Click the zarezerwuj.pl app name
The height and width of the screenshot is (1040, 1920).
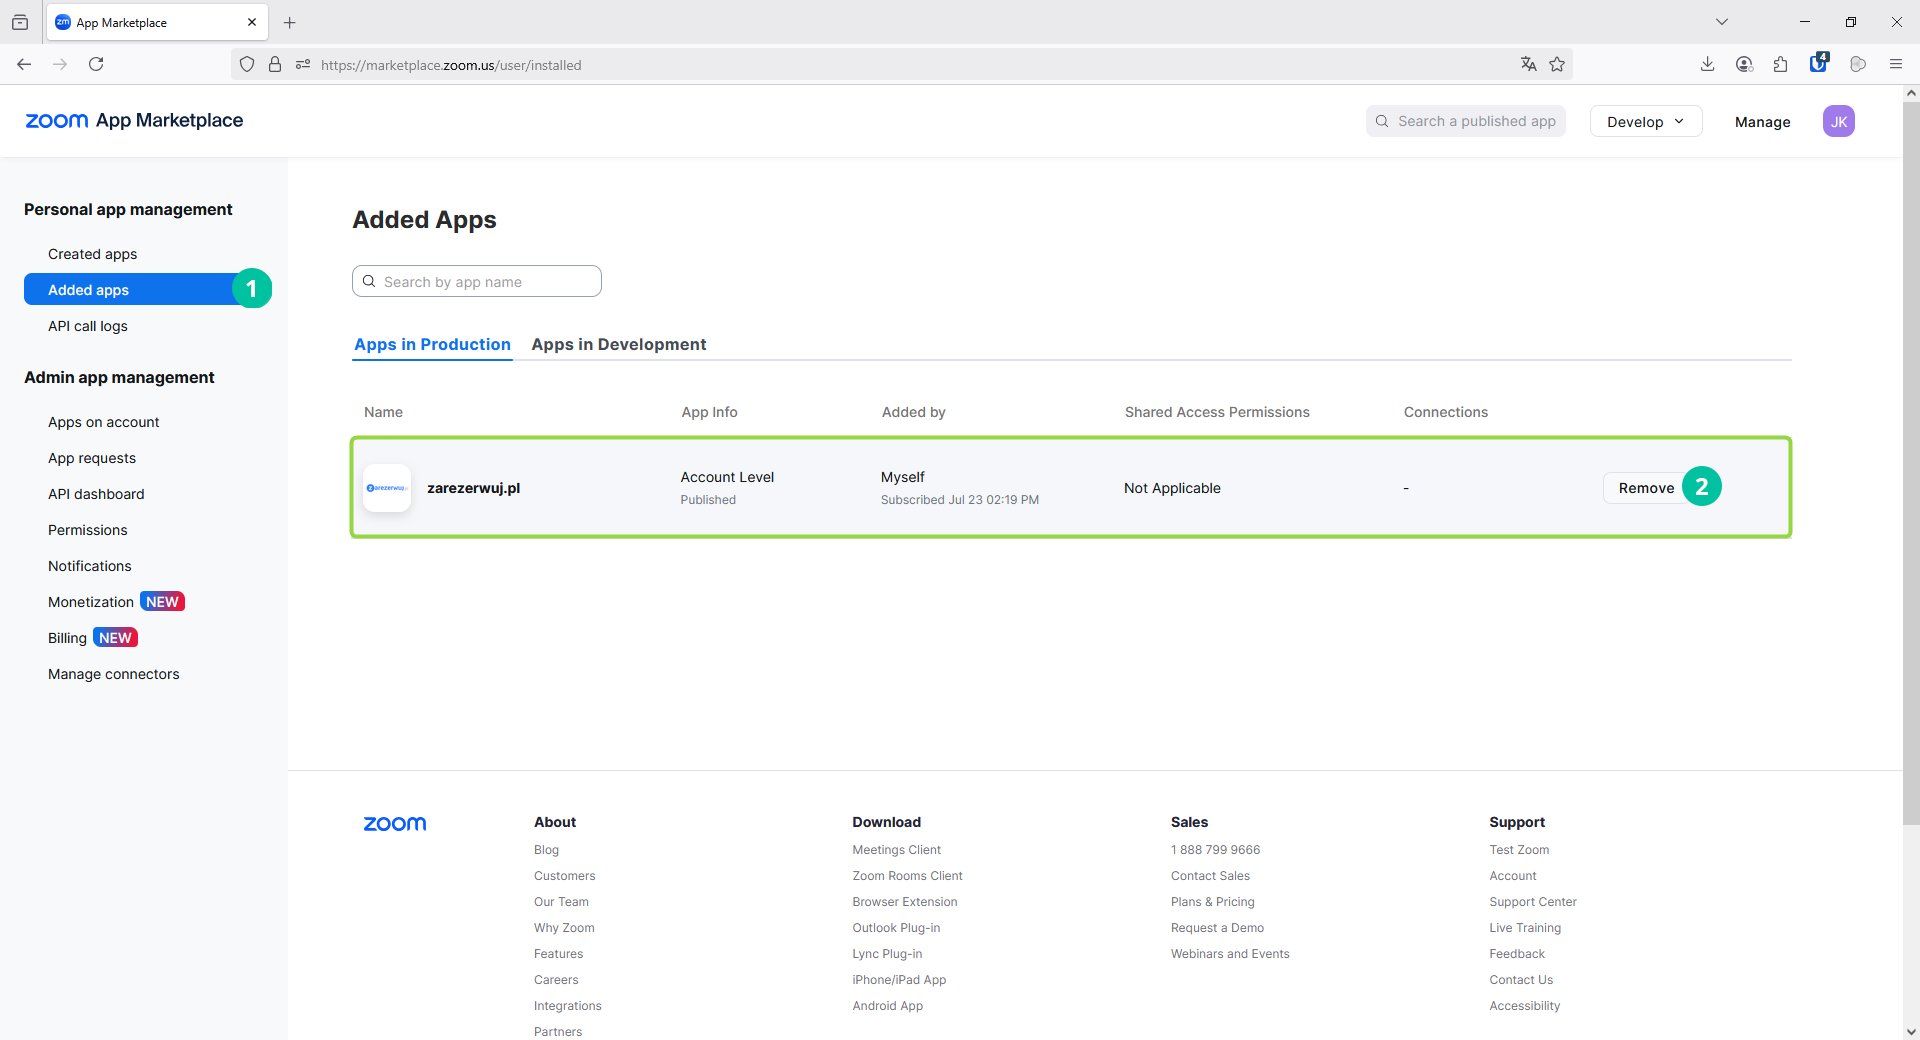coord(474,488)
